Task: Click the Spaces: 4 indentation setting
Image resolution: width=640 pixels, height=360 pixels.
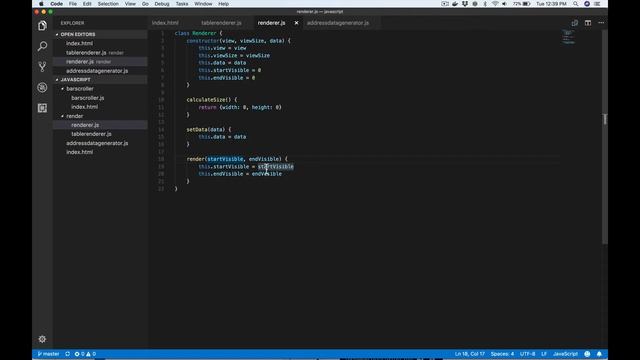Action: 502,354
